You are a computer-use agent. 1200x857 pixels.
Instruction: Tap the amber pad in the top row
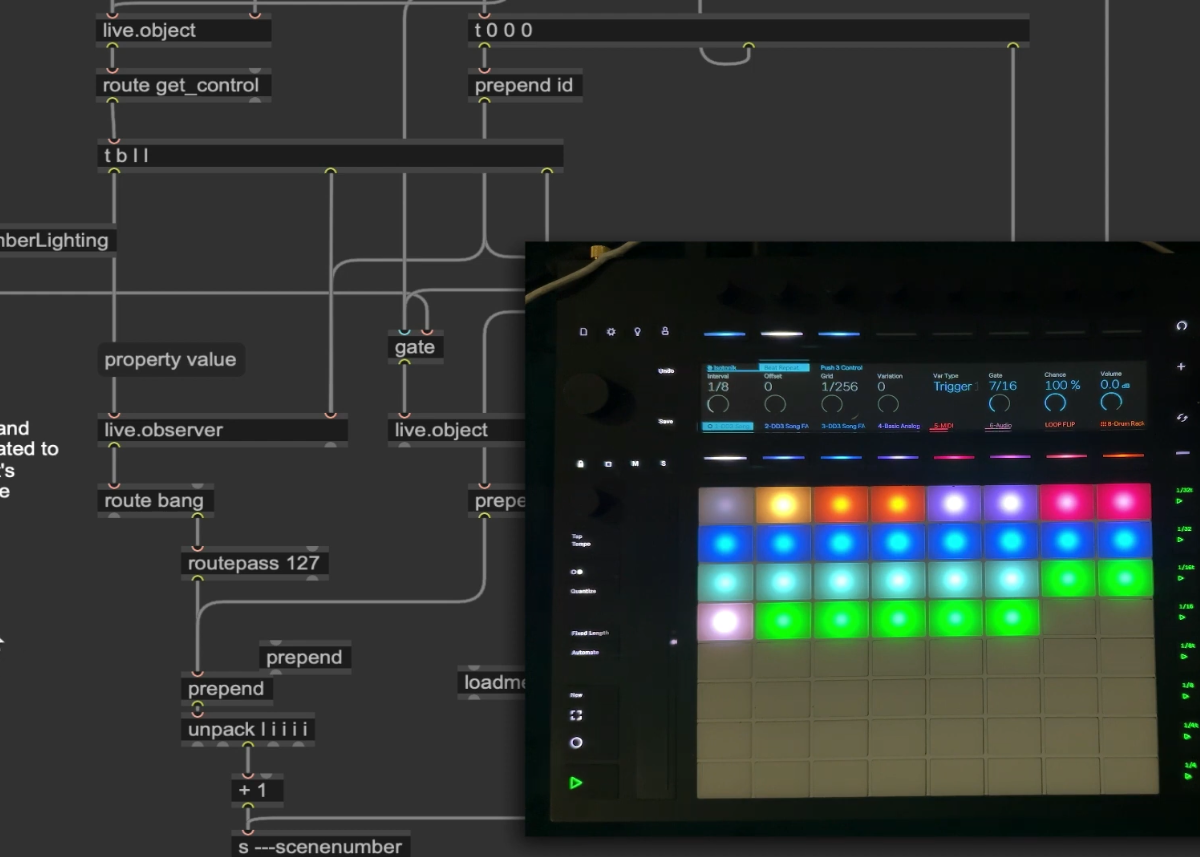(x=783, y=504)
